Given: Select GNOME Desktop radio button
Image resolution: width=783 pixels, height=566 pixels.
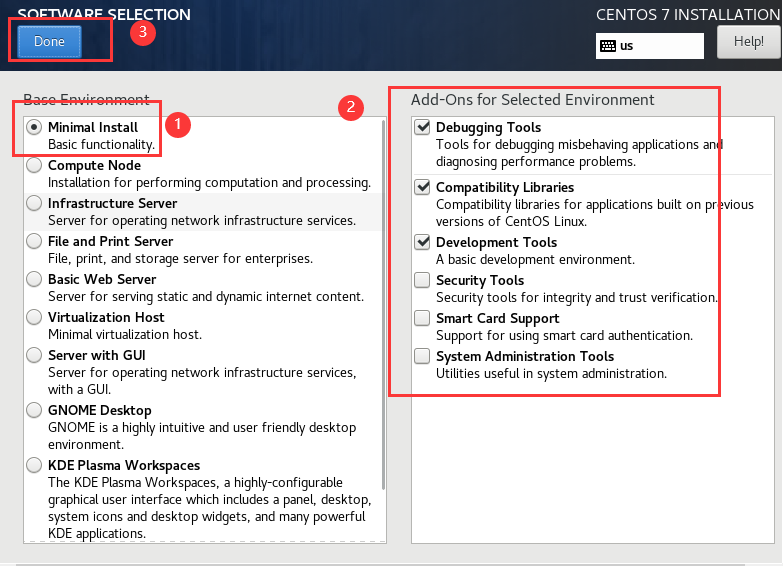Looking at the screenshot, I should (x=34, y=410).
